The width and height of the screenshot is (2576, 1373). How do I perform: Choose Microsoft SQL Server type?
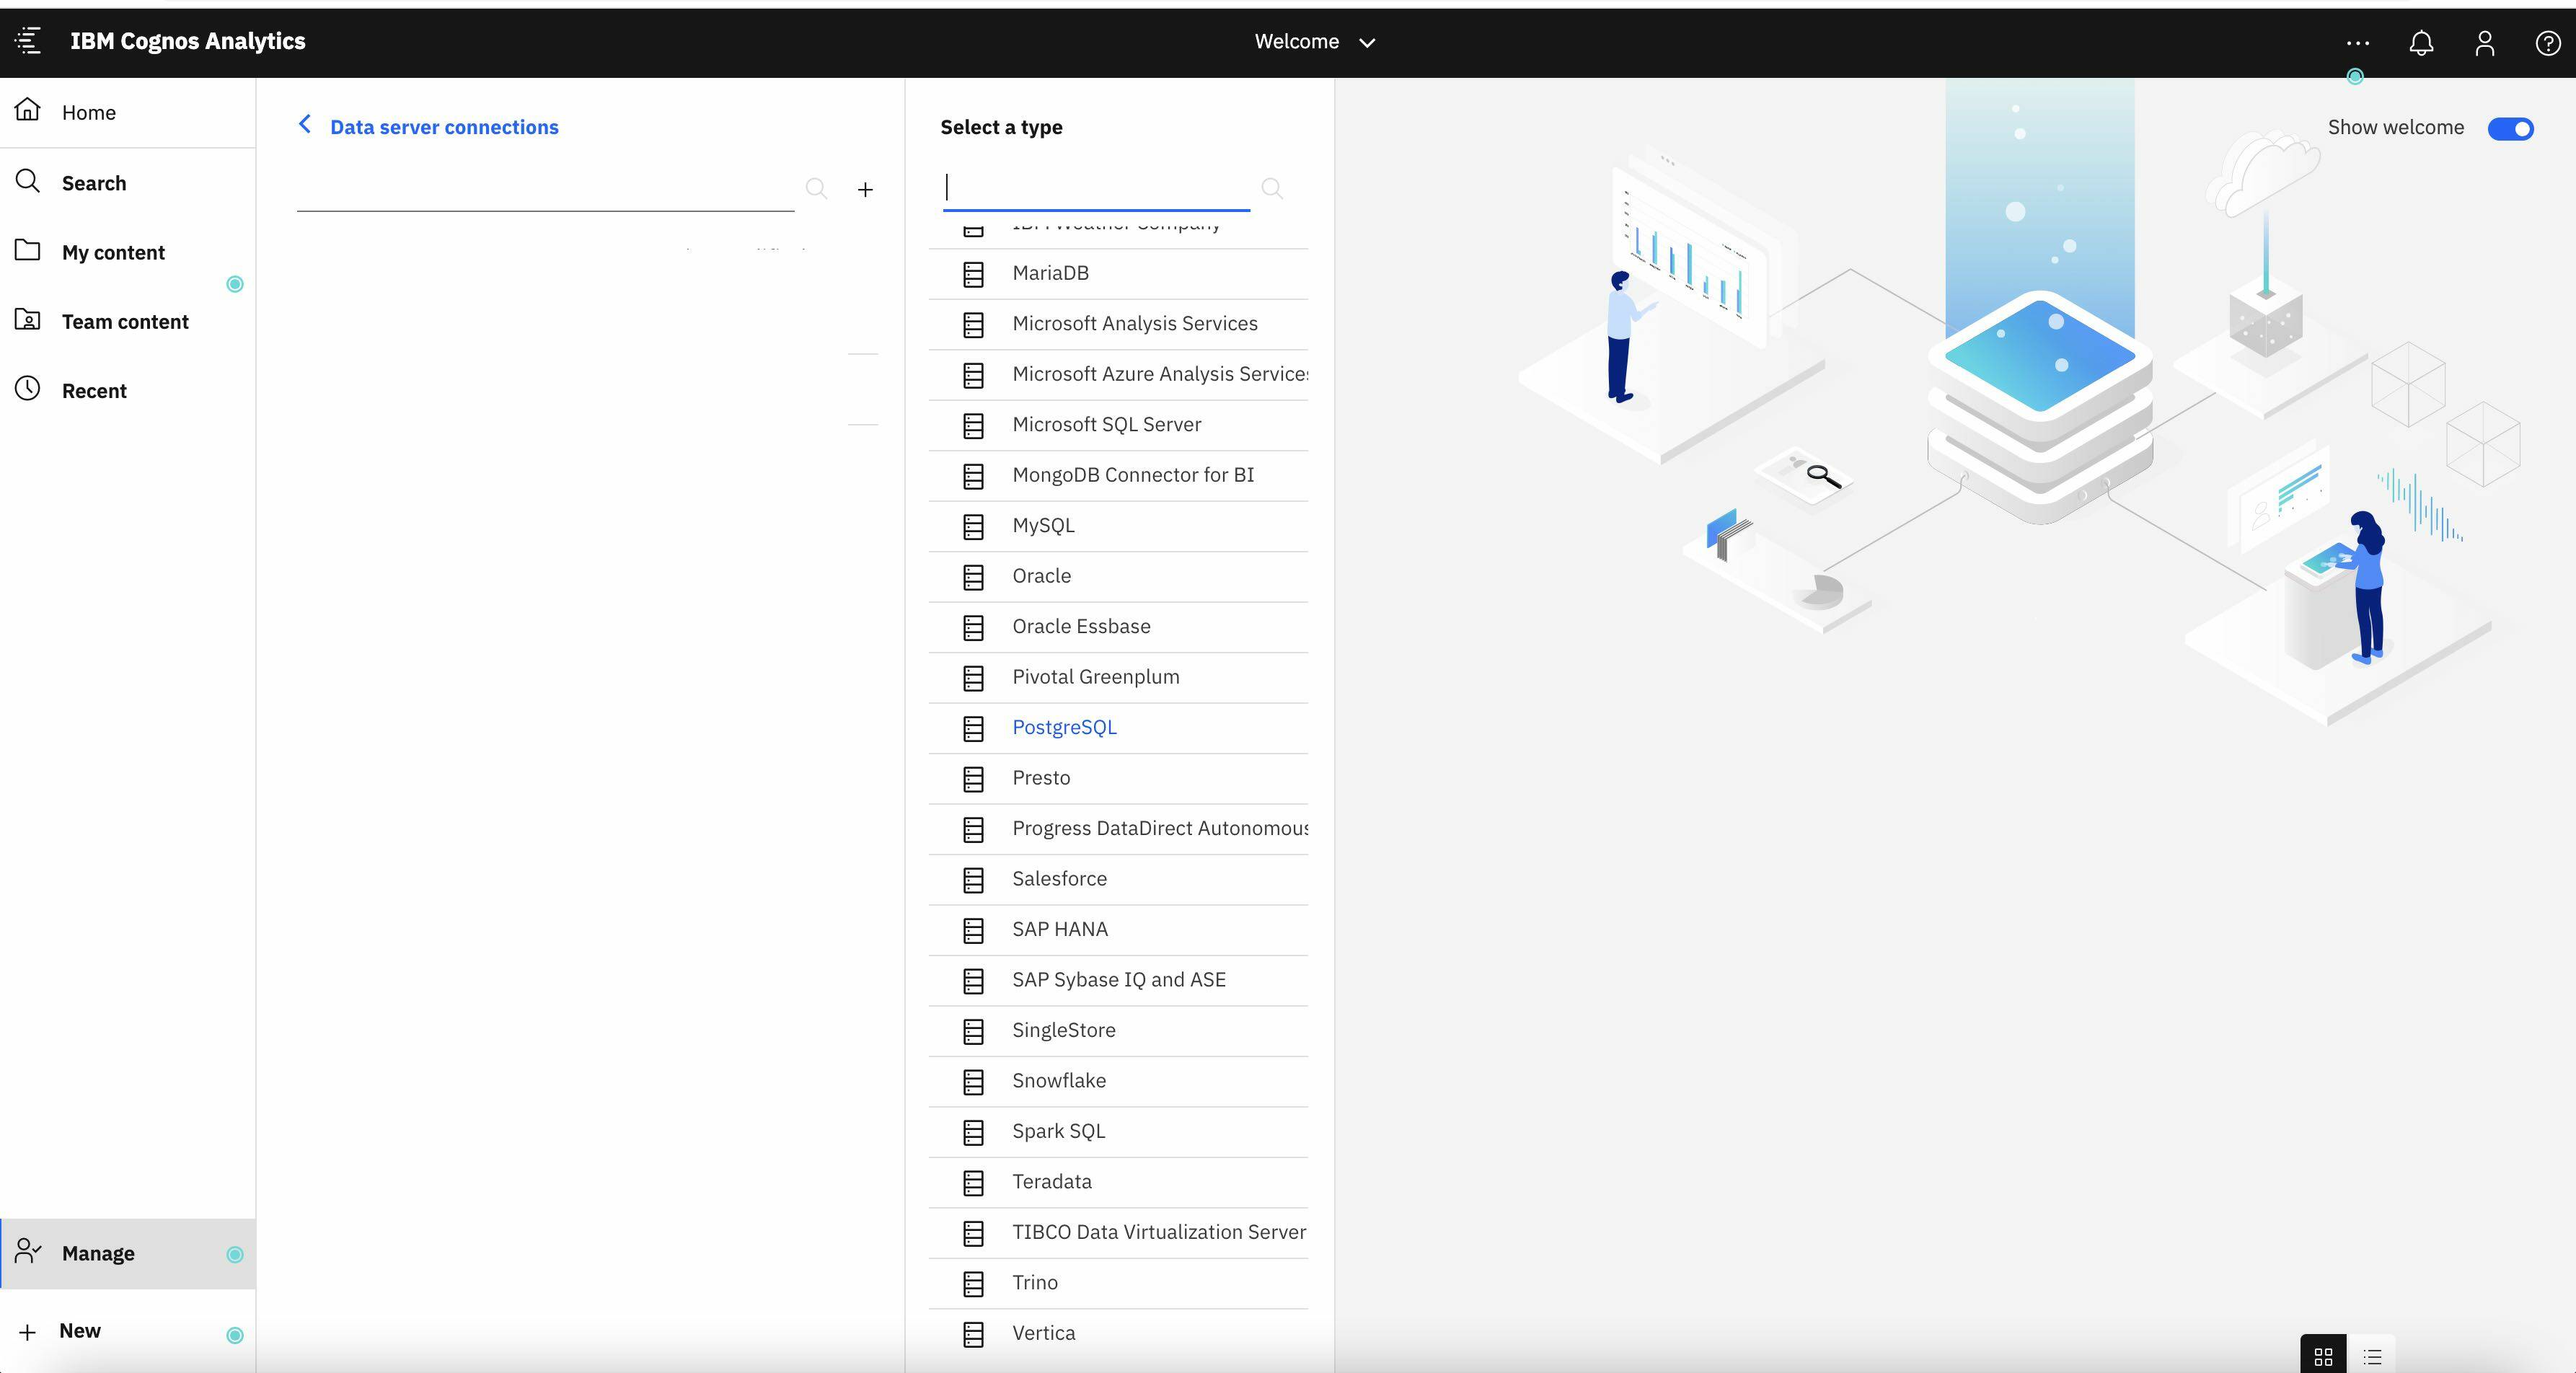(1106, 424)
